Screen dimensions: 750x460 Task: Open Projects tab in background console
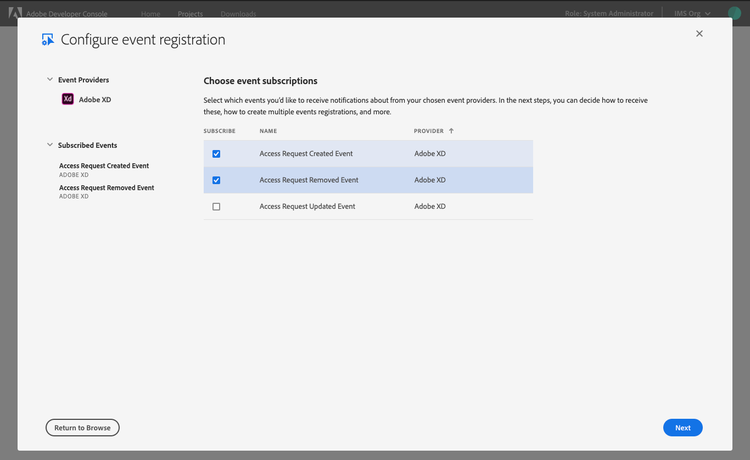pyautogui.click(x=190, y=13)
